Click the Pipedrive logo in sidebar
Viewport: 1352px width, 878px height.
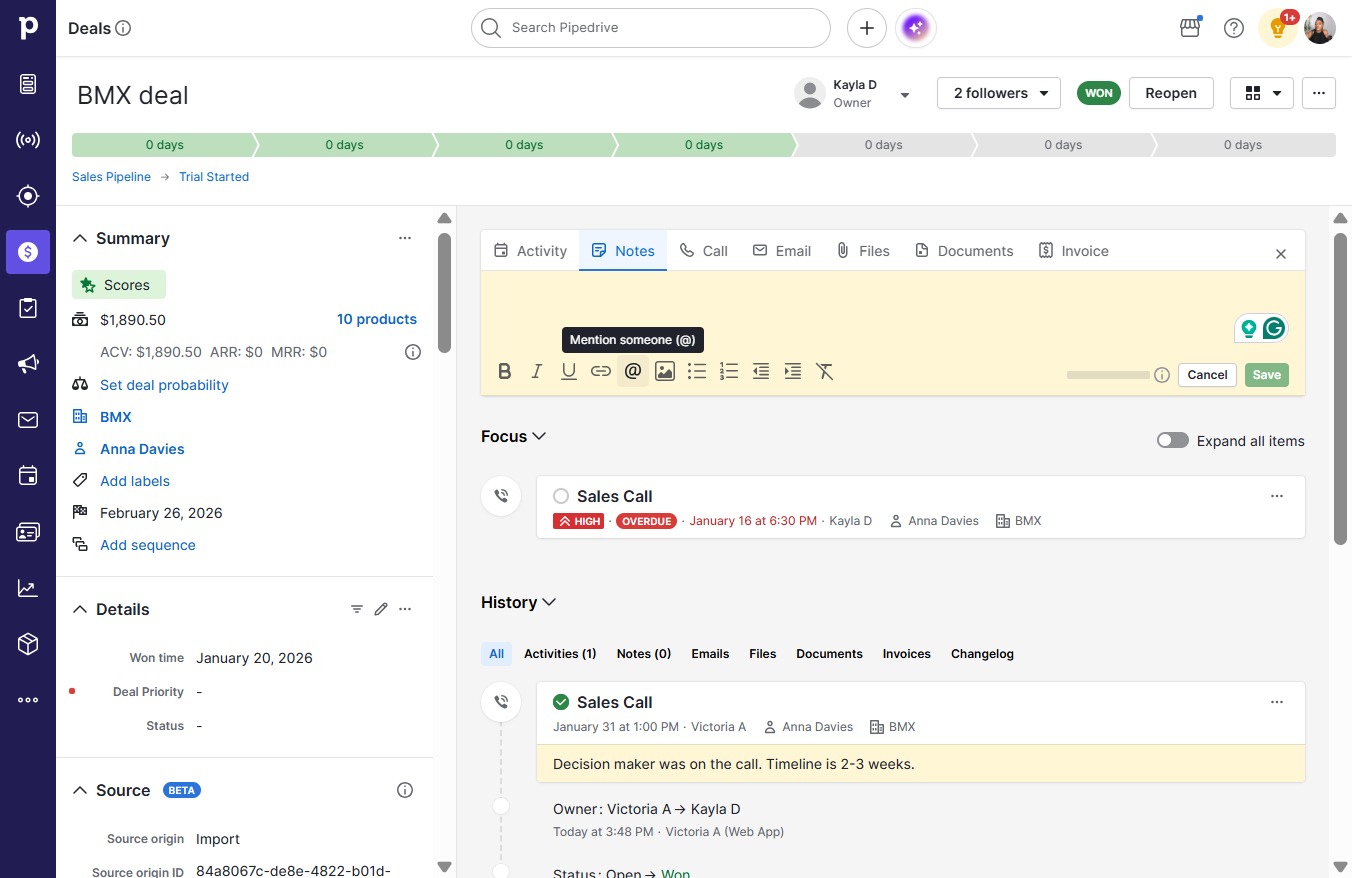[x=28, y=28]
